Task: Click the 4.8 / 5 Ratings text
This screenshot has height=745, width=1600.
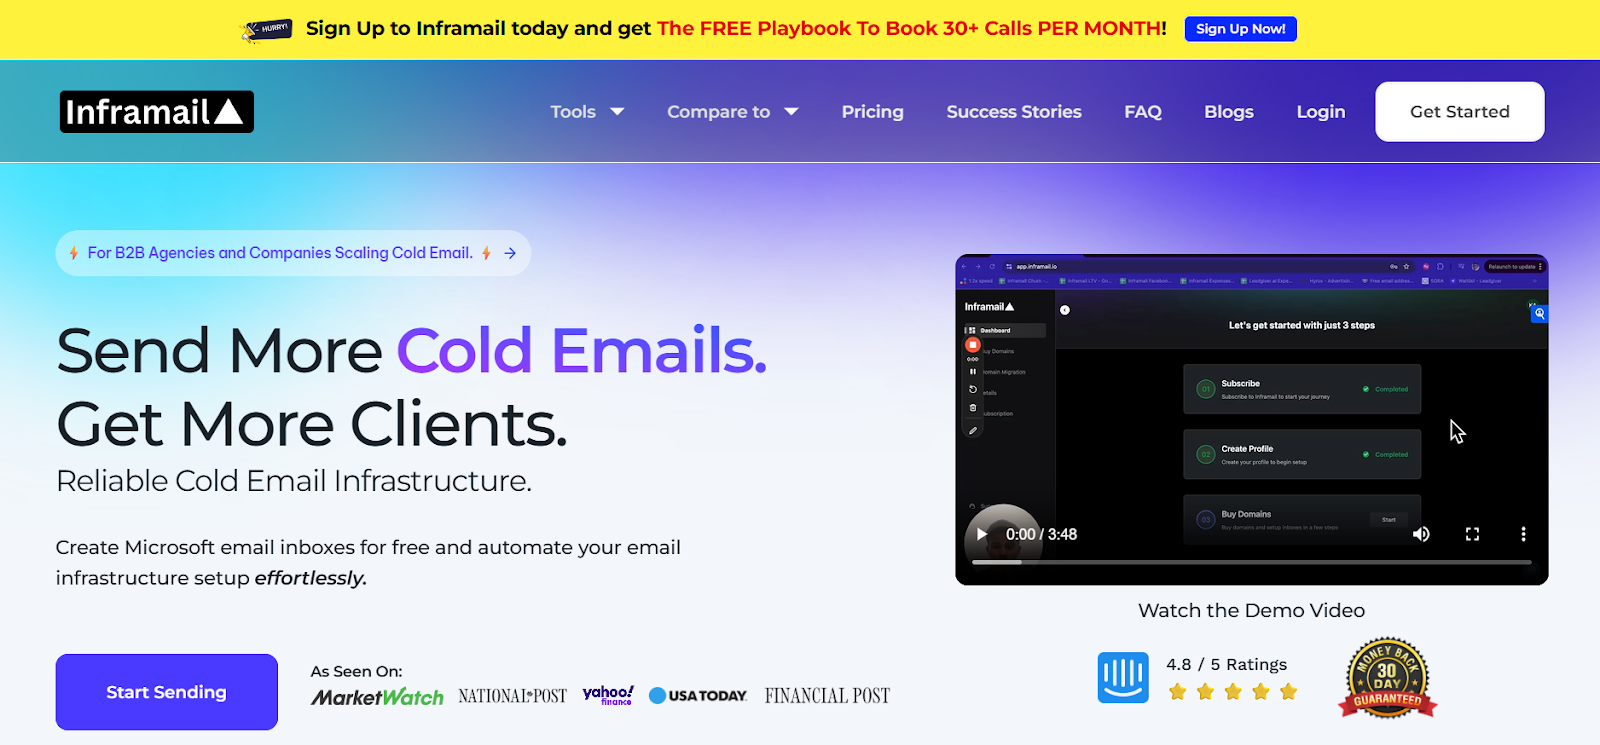Action: (1226, 665)
